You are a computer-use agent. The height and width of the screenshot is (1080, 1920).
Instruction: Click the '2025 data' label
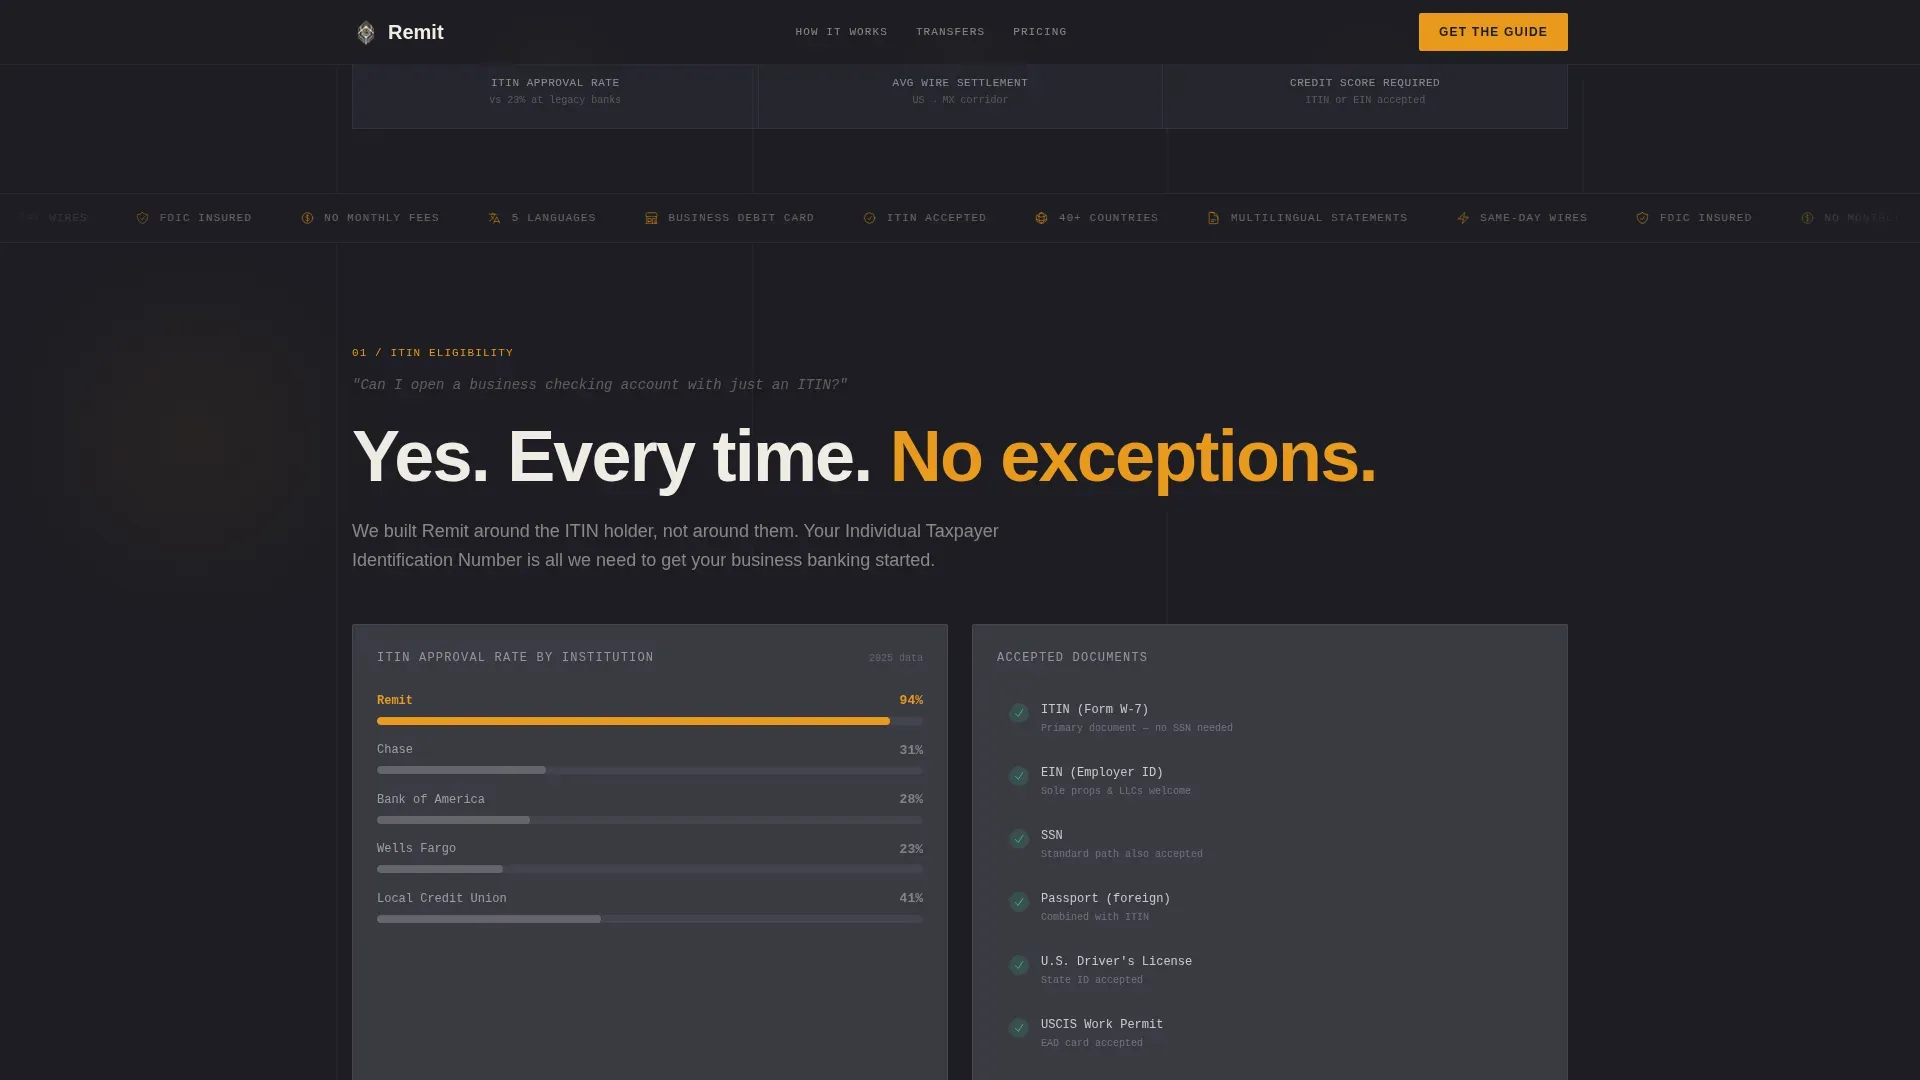[896, 658]
